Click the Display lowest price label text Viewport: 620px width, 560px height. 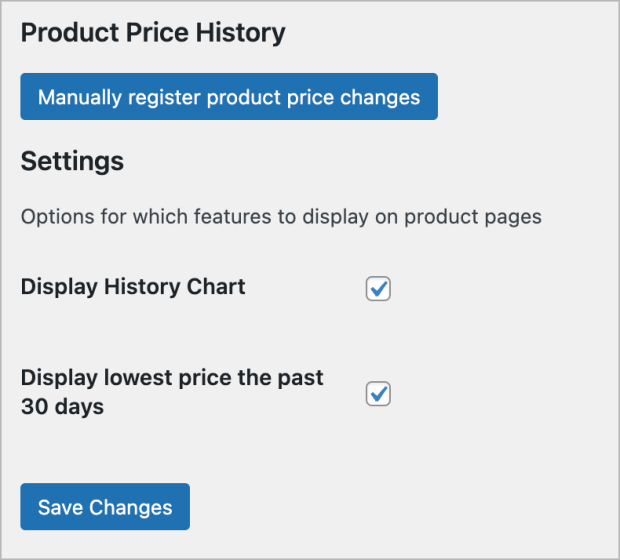(x=172, y=378)
